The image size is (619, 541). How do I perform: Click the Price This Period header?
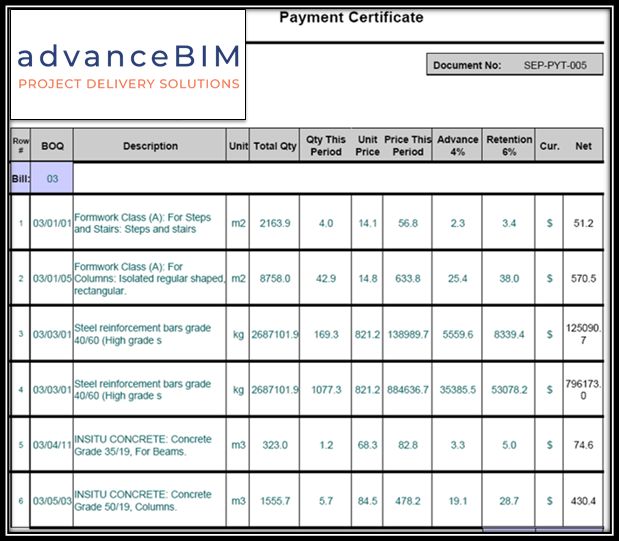pos(408,146)
